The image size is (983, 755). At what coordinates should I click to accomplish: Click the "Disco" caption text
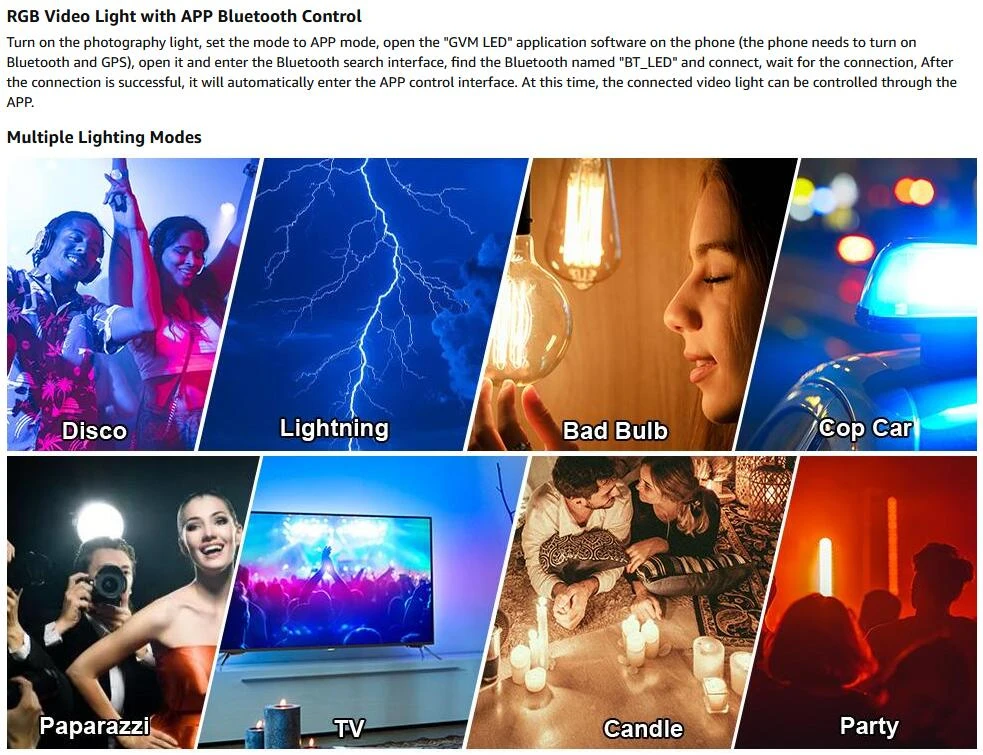[94, 431]
